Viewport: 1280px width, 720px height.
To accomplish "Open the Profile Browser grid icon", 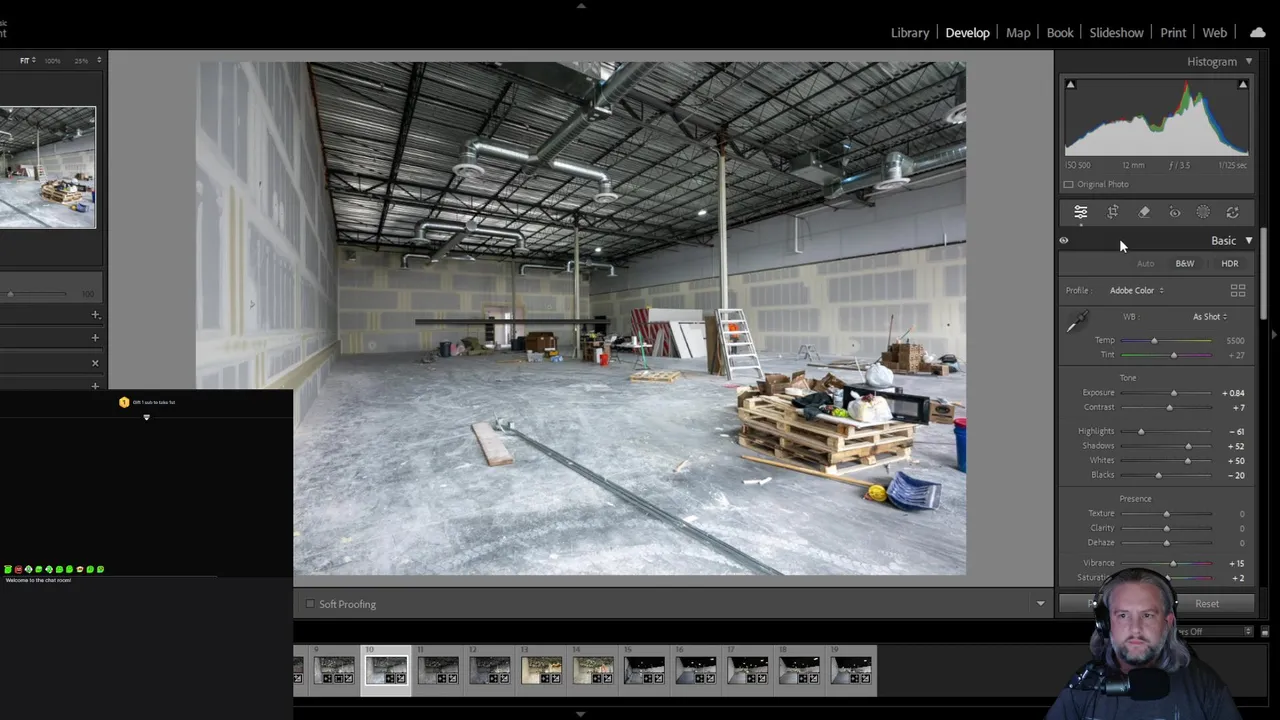I will pos(1238,290).
